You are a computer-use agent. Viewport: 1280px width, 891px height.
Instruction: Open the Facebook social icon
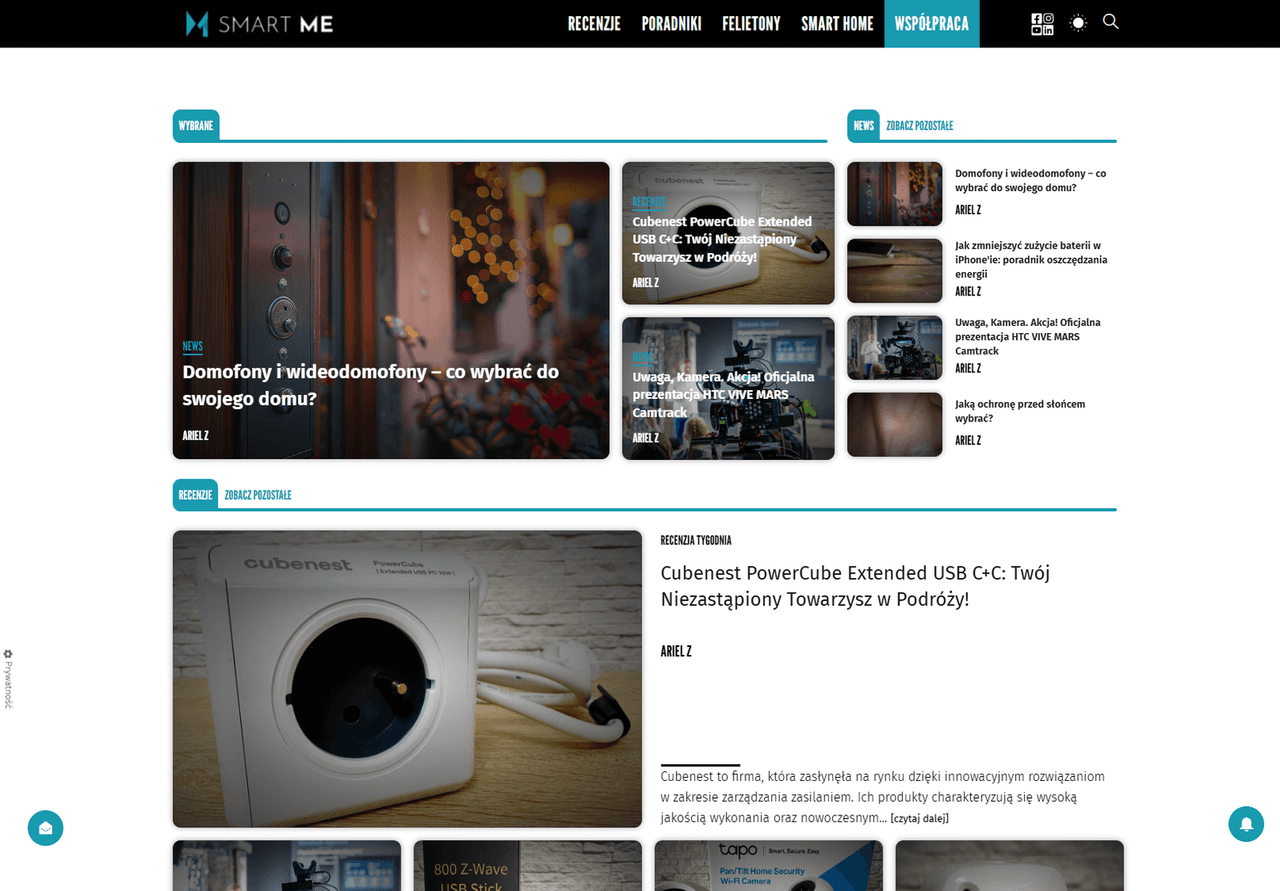coord(1037,18)
